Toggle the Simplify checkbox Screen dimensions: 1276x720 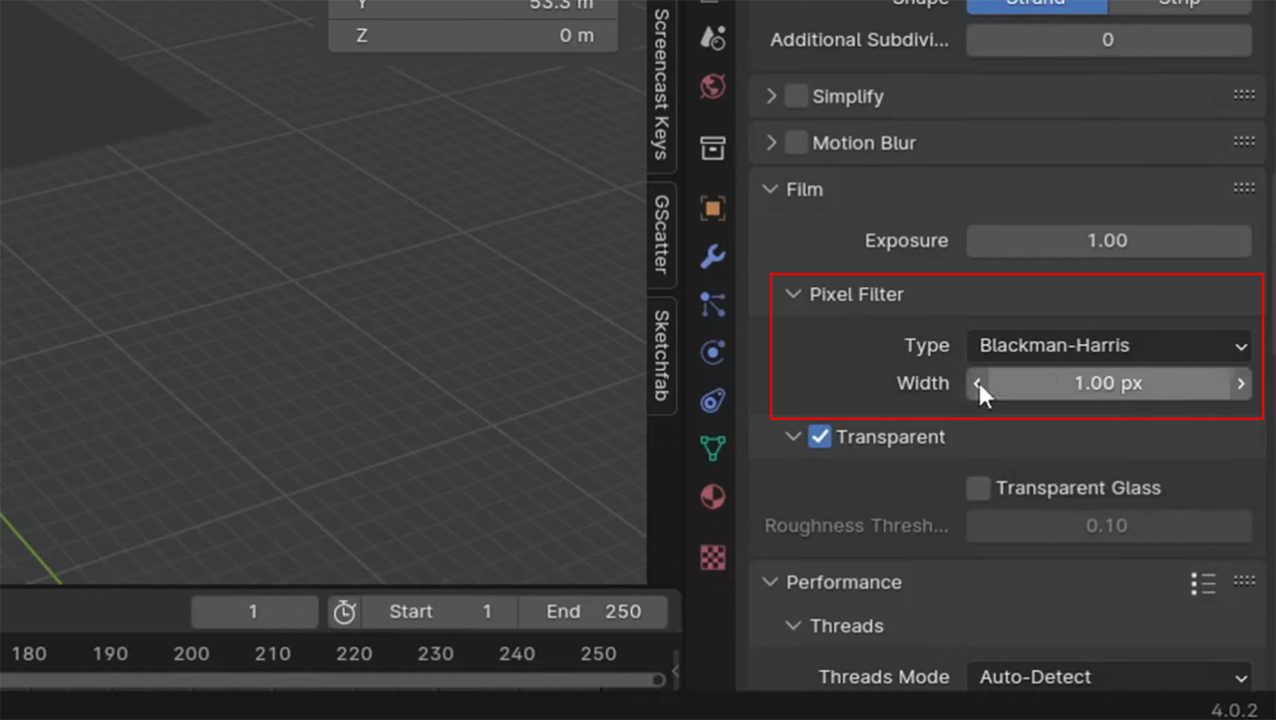[x=796, y=96]
